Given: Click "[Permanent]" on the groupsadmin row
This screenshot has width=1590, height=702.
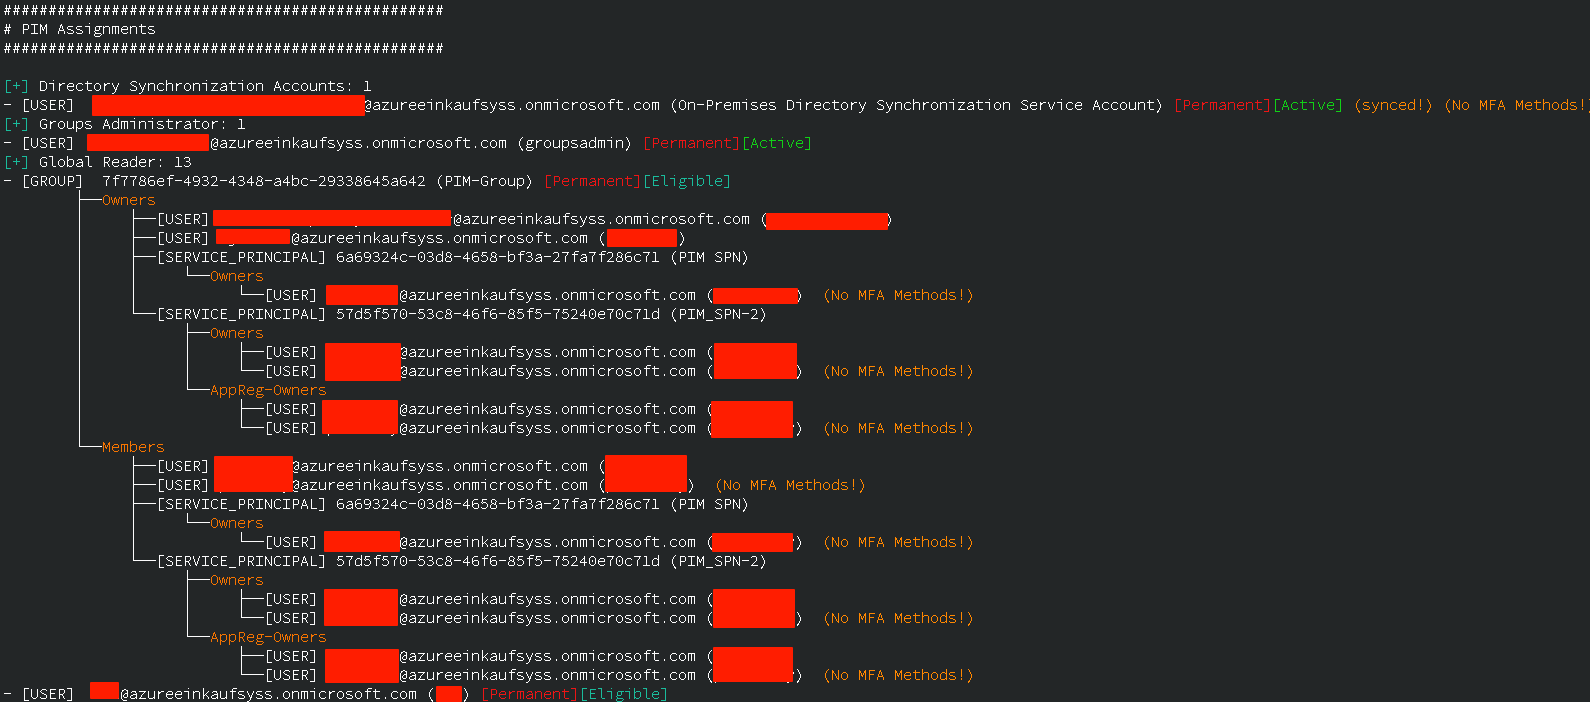Looking at the screenshot, I should click(x=692, y=143).
